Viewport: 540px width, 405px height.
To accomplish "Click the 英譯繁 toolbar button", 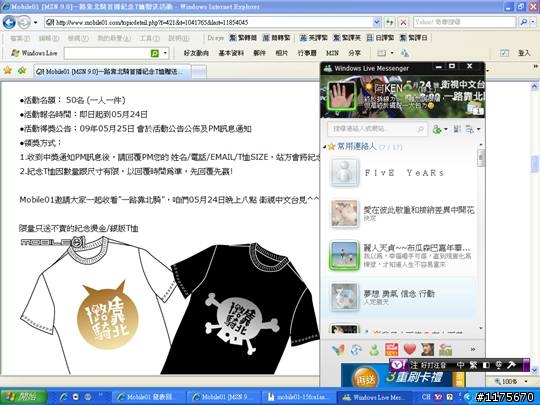I will [x=313, y=38].
